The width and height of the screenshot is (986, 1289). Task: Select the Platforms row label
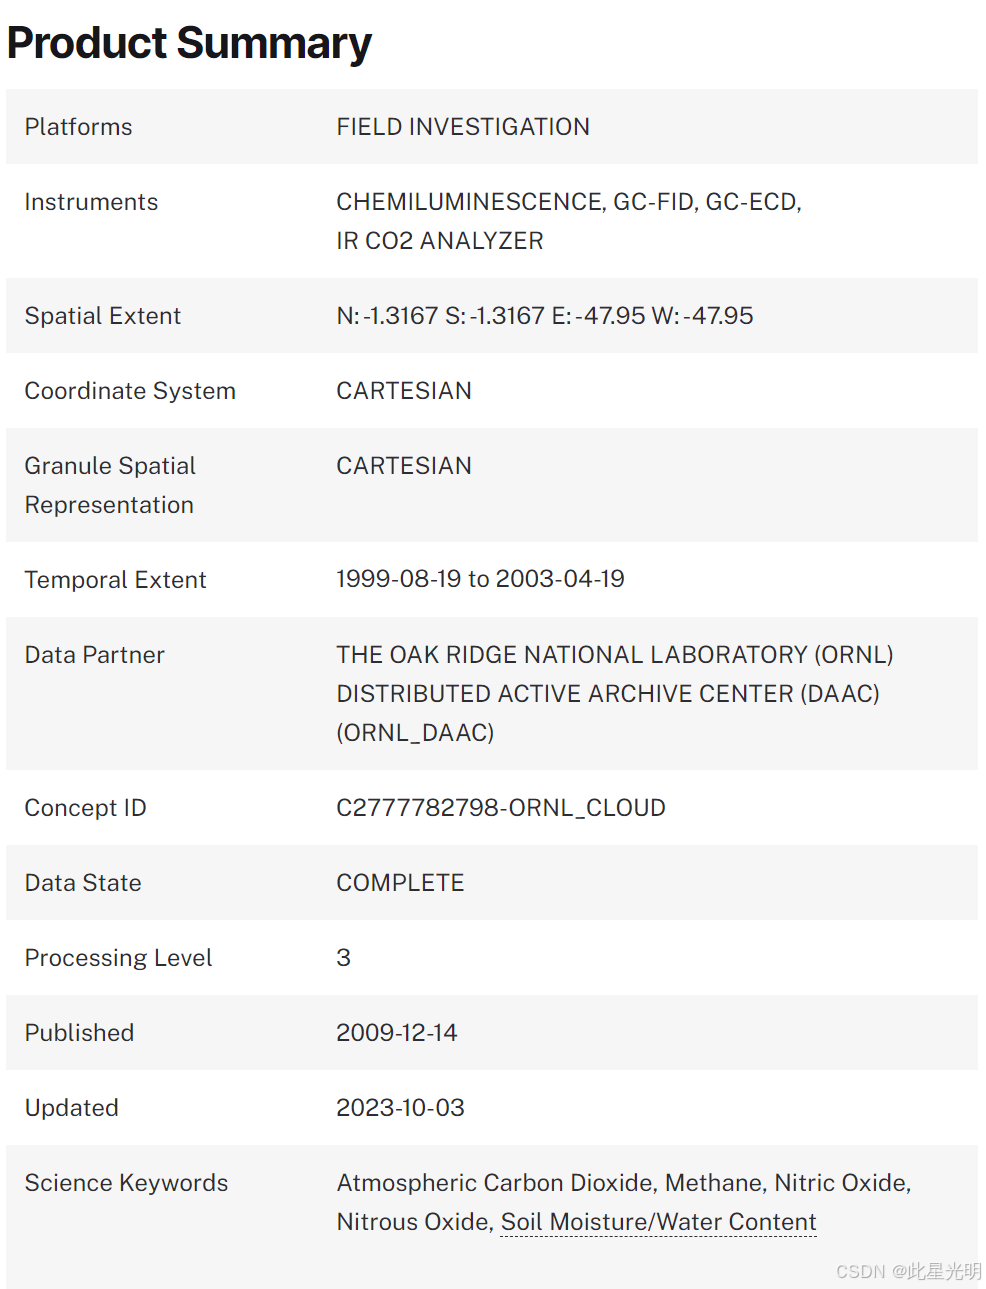click(78, 127)
